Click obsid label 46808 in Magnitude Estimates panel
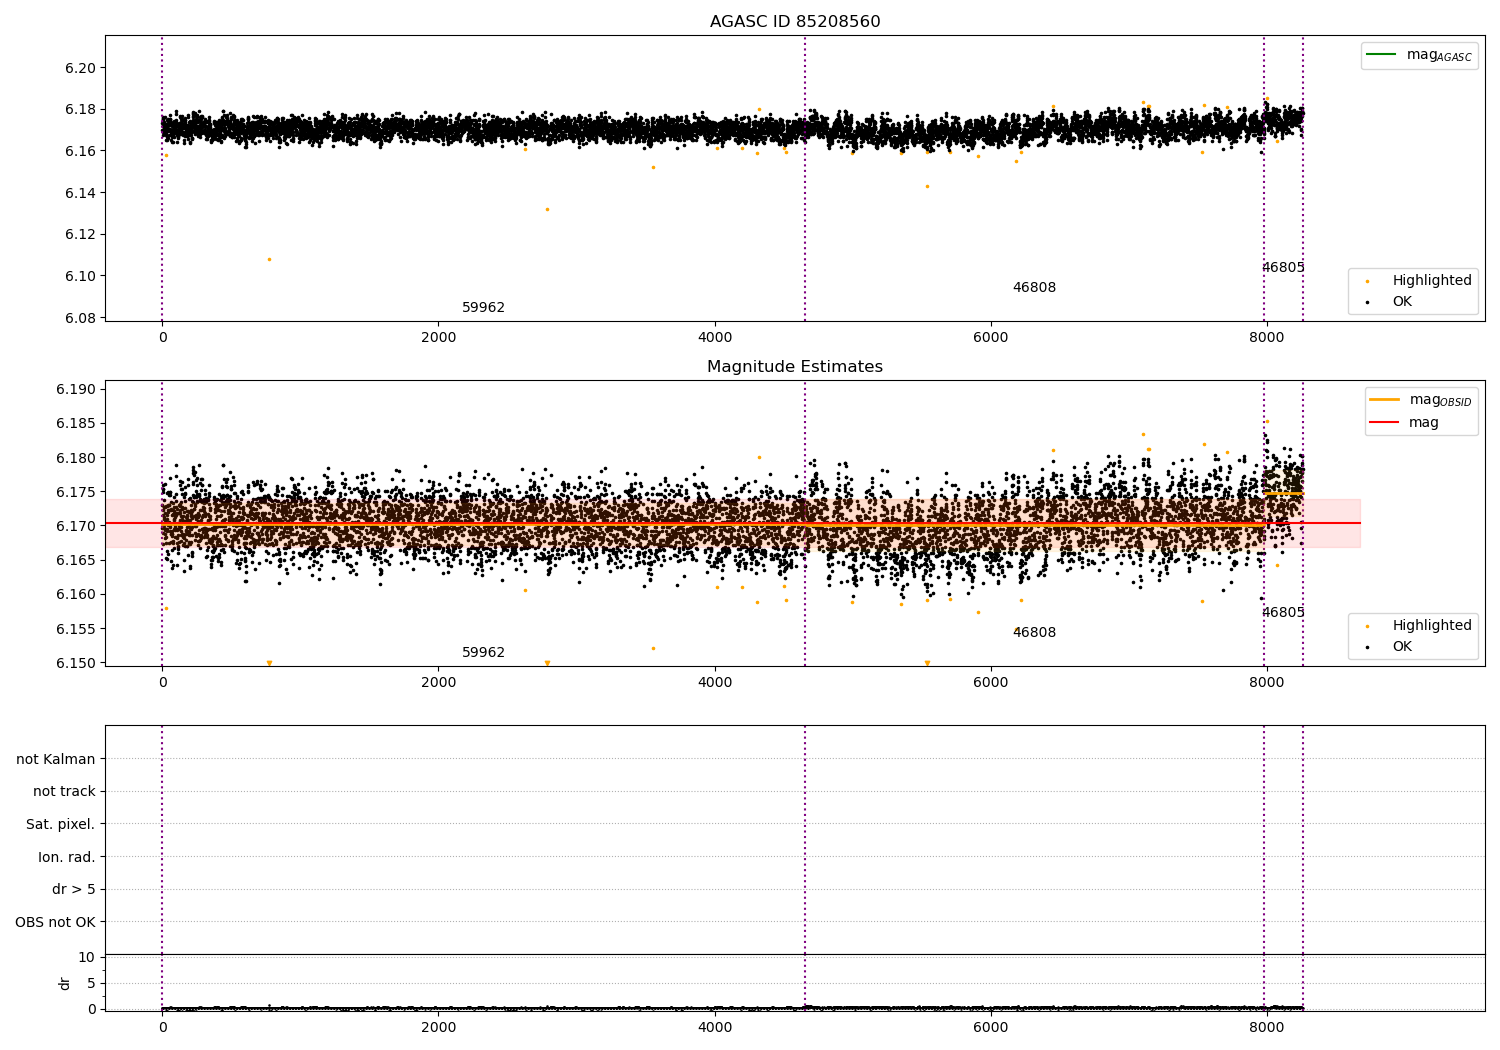Image resolution: width=1500 pixels, height=1050 pixels. (1034, 633)
